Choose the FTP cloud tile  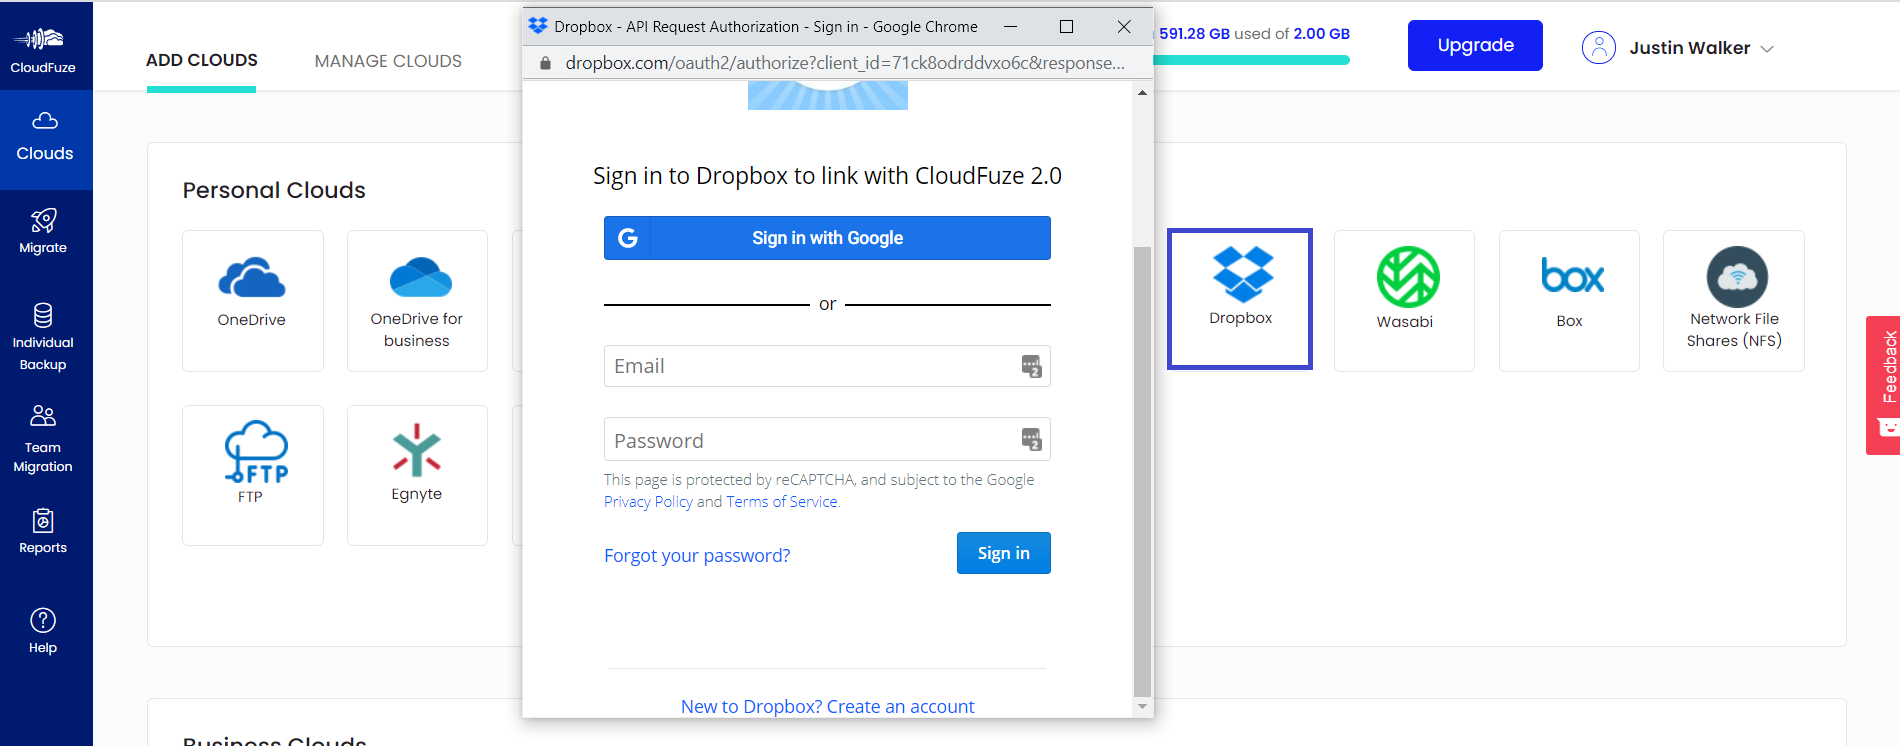click(x=253, y=475)
